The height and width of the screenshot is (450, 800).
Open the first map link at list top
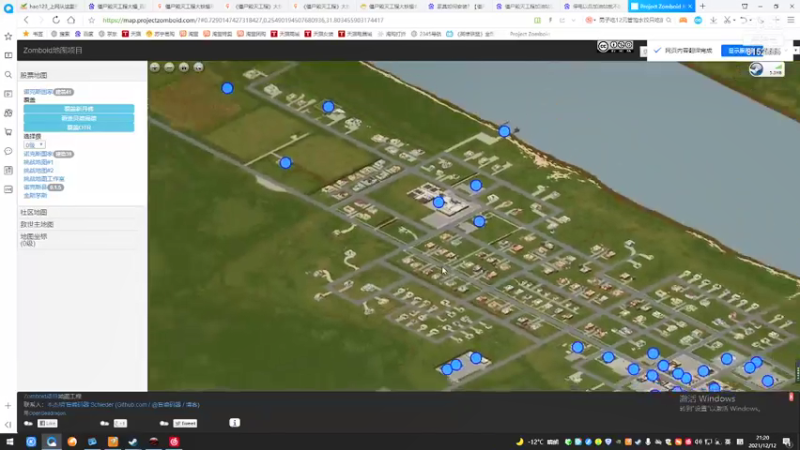tap(38, 92)
